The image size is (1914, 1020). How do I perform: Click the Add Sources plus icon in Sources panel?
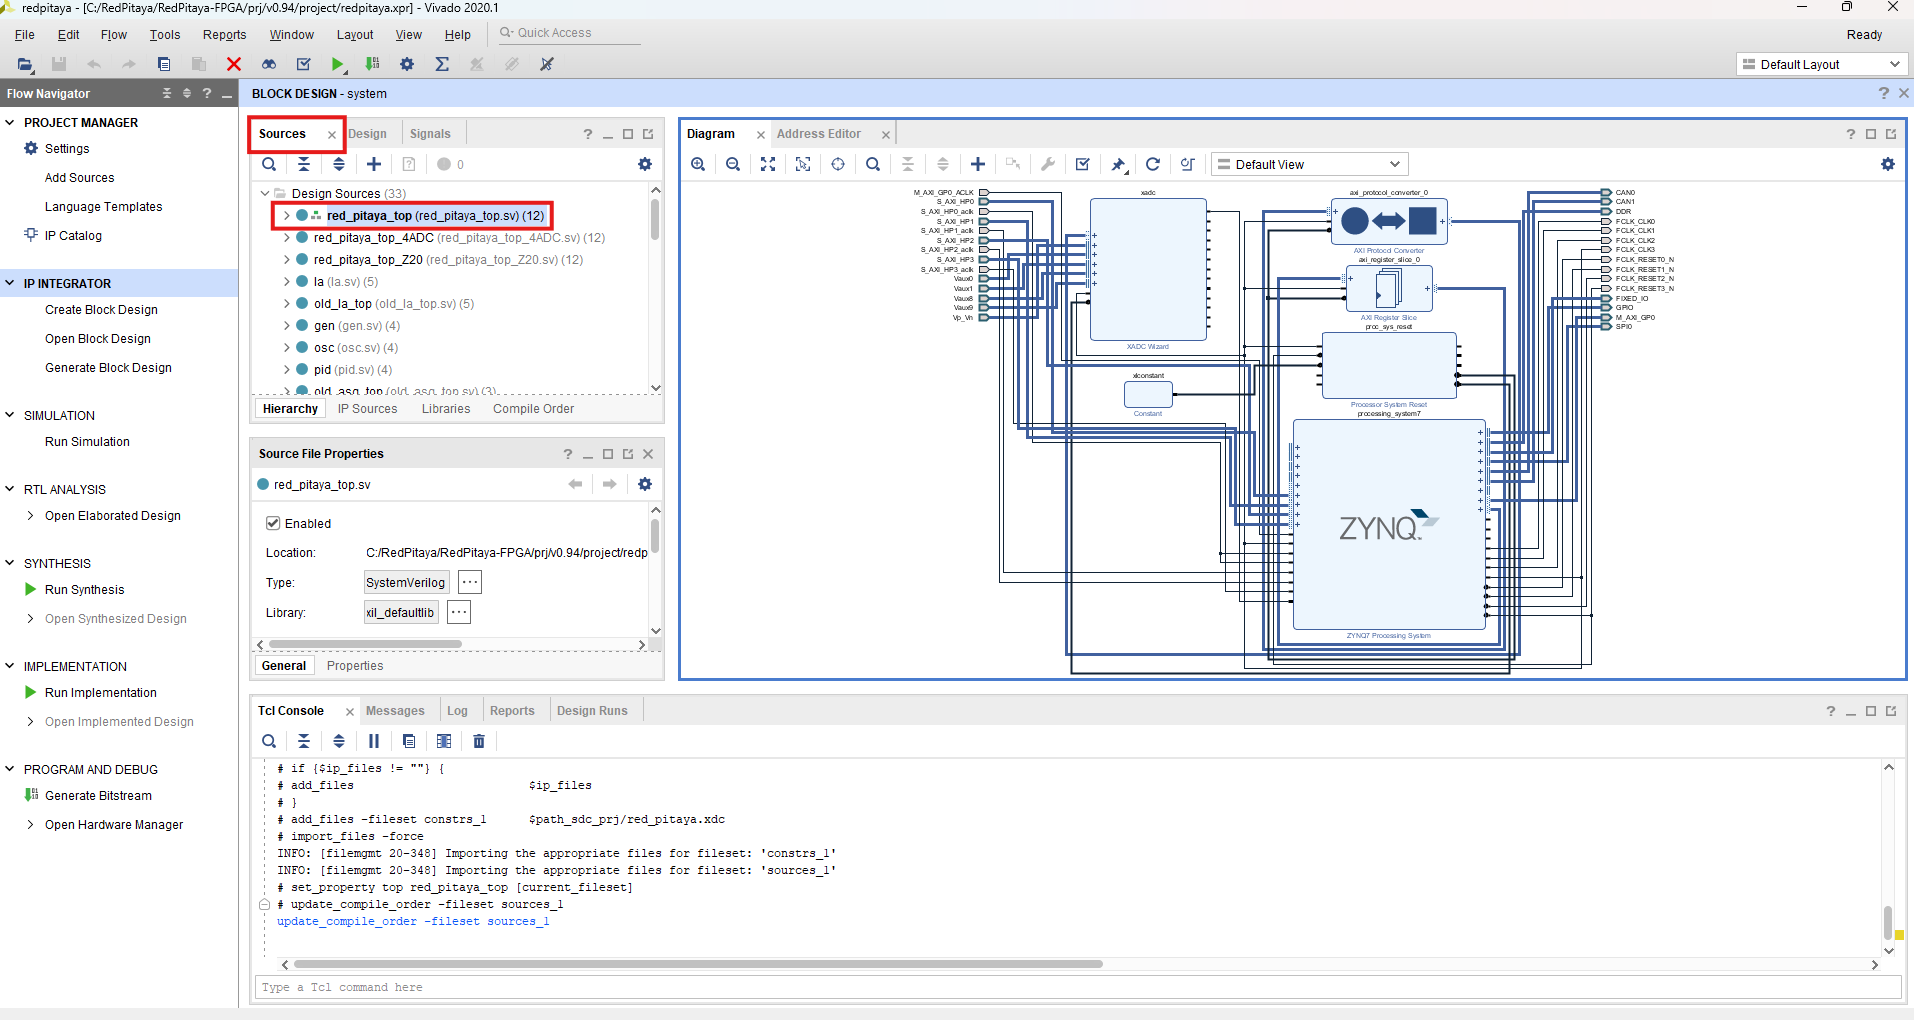point(374,164)
